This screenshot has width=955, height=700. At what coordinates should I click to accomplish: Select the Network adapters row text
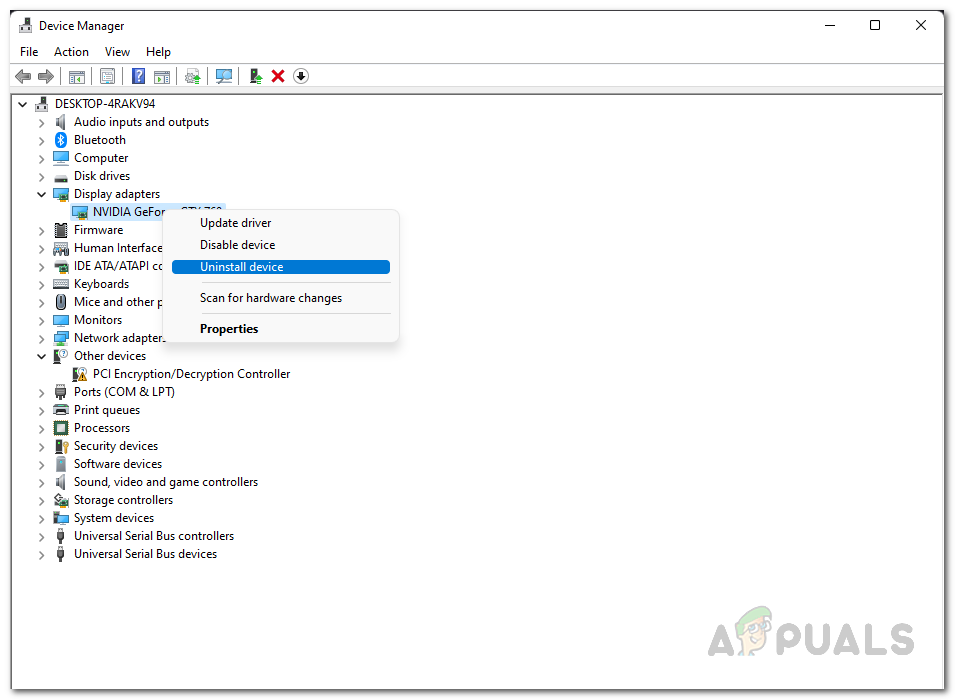pos(119,338)
